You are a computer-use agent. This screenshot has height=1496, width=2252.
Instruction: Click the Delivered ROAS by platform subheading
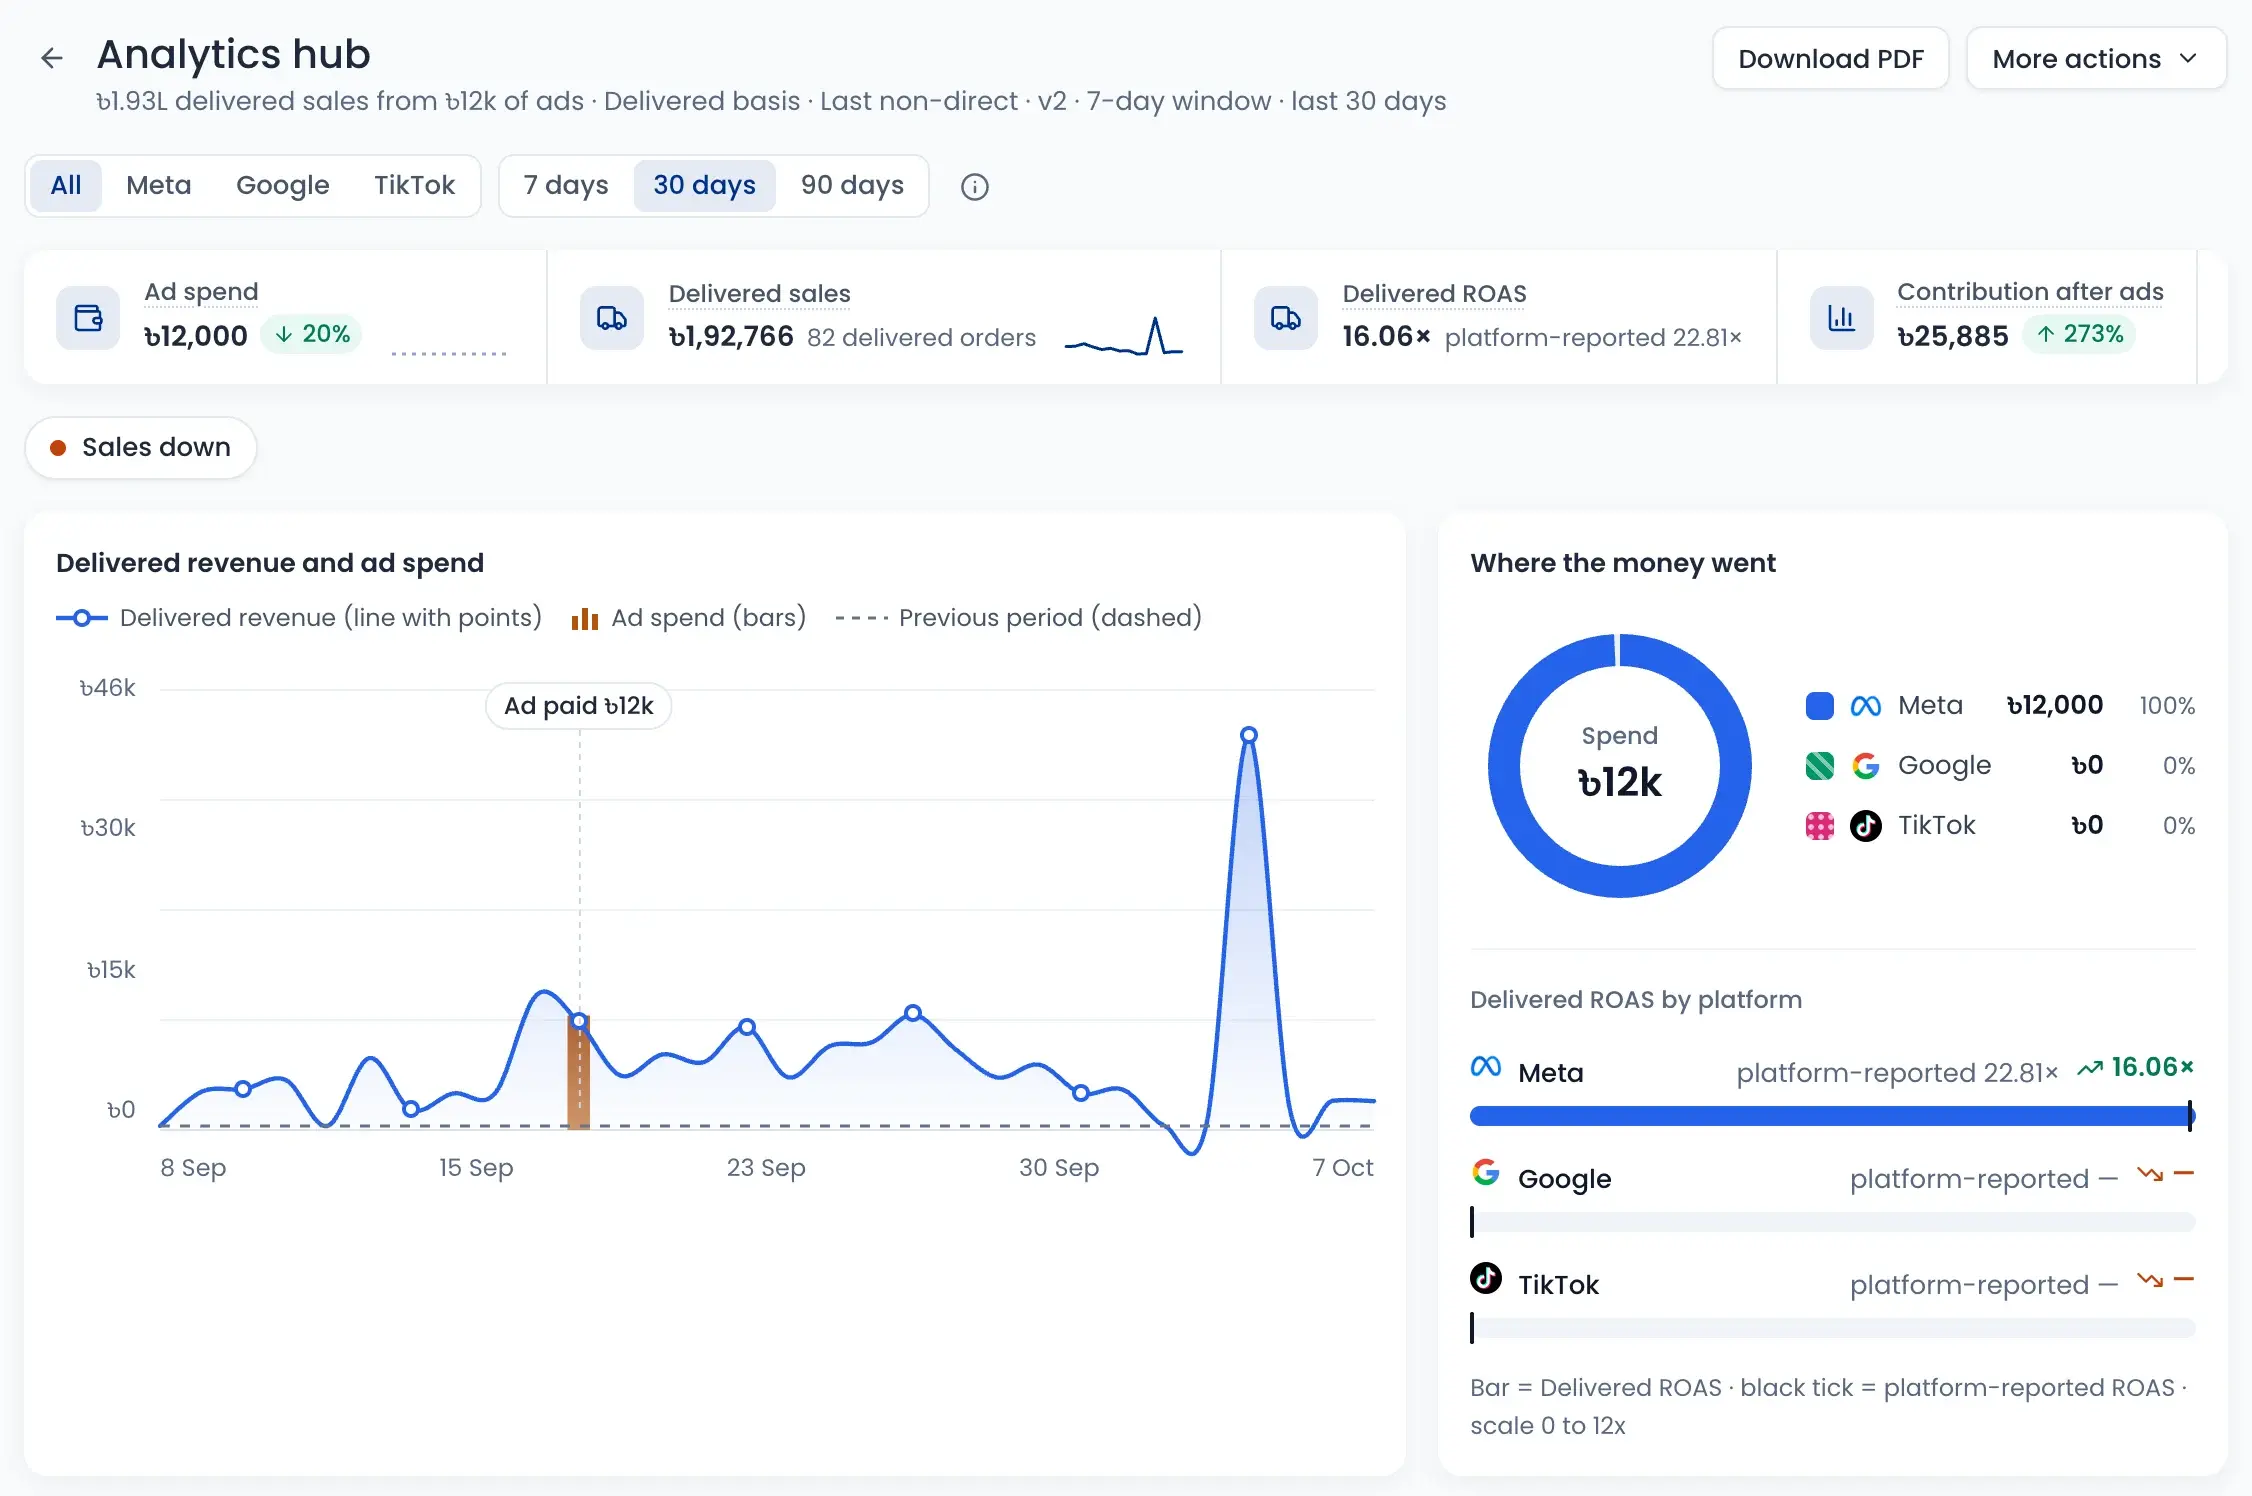tap(1636, 1000)
